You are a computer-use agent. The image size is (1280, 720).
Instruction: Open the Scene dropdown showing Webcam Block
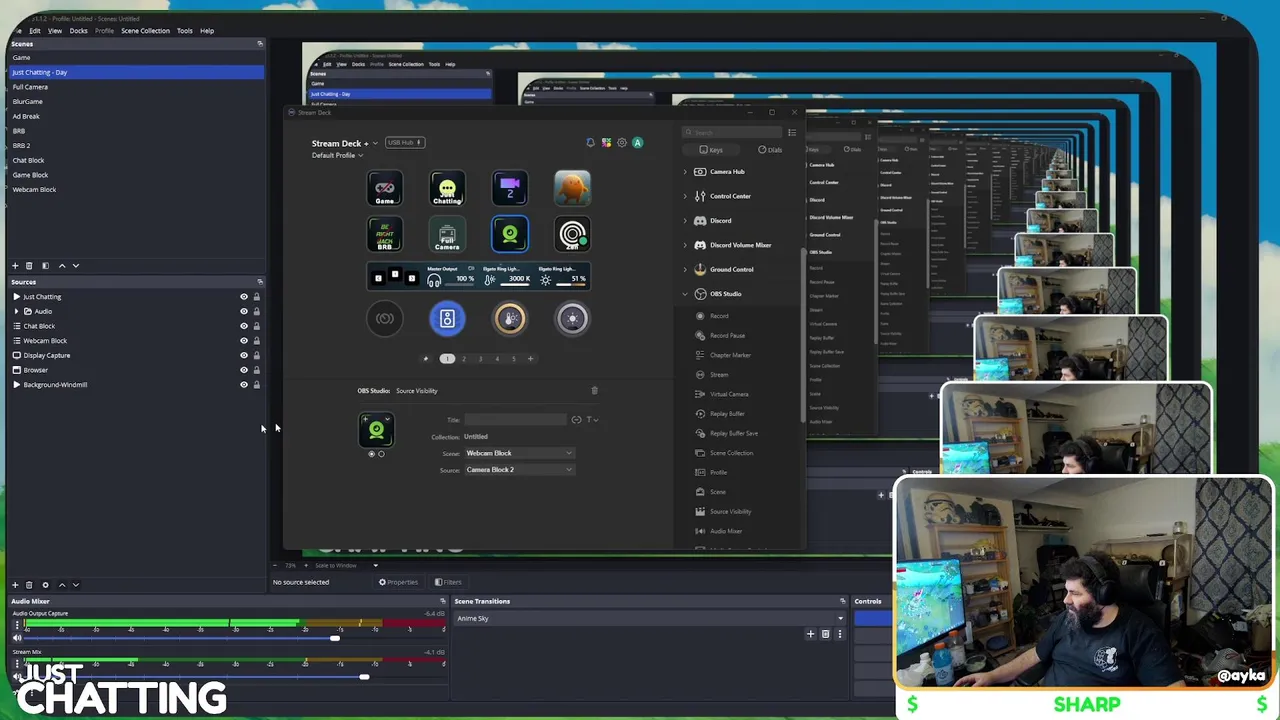[519, 453]
